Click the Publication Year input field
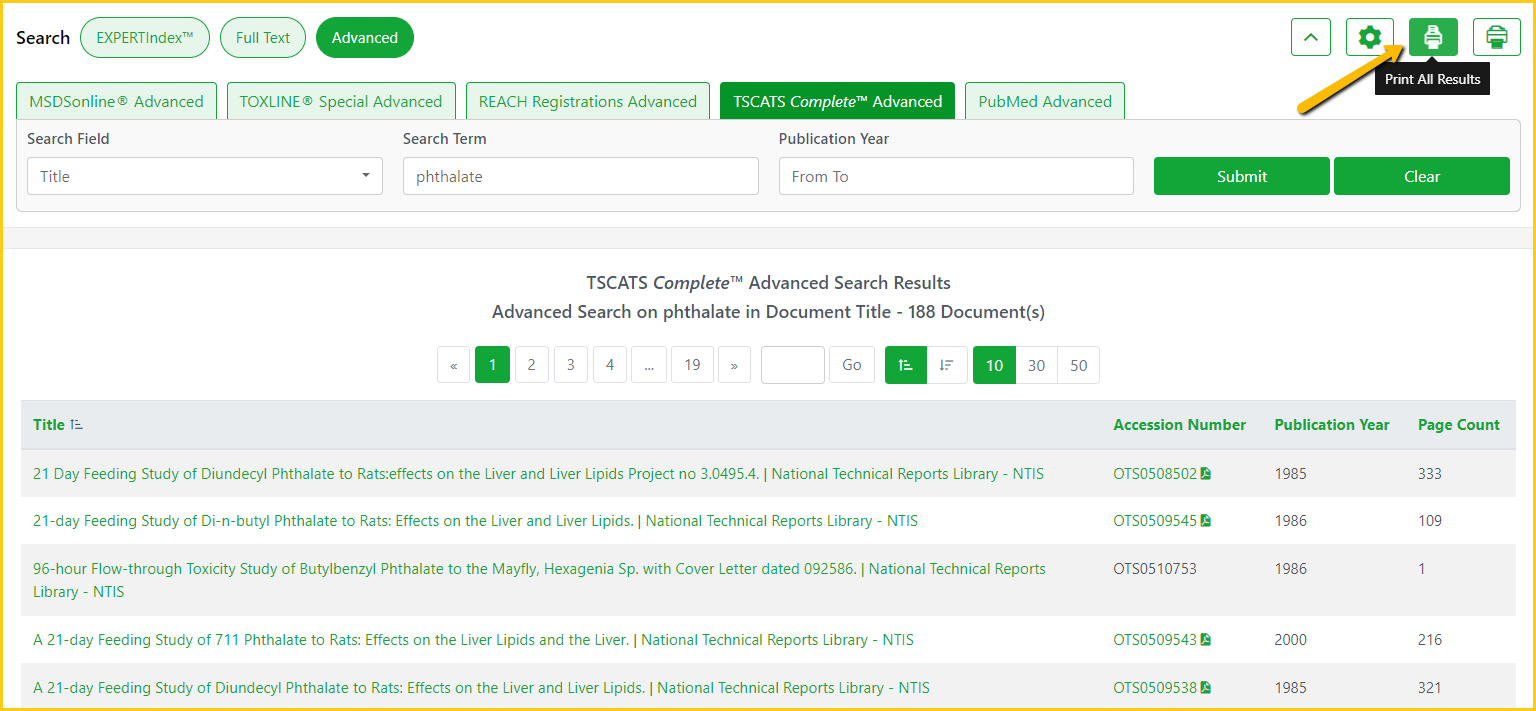Viewport: 1536px width, 711px height. point(955,176)
